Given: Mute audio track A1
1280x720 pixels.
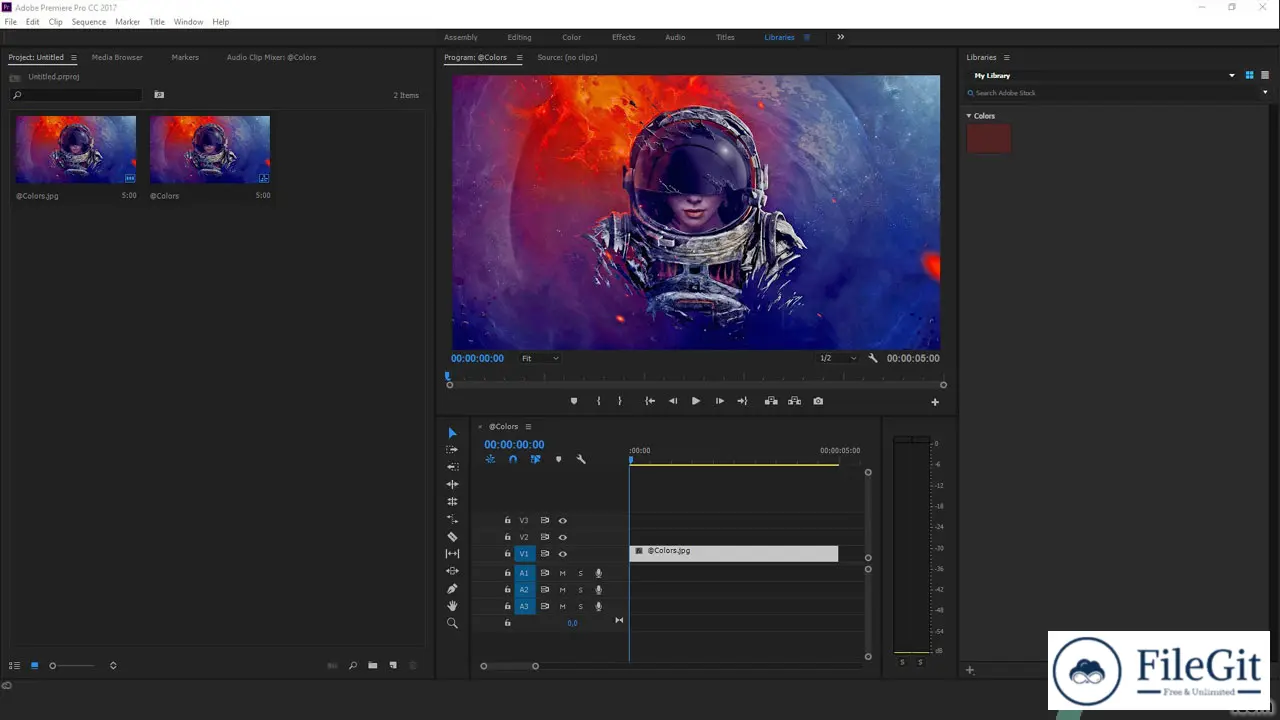Looking at the screenshot, I should point(562,573).
